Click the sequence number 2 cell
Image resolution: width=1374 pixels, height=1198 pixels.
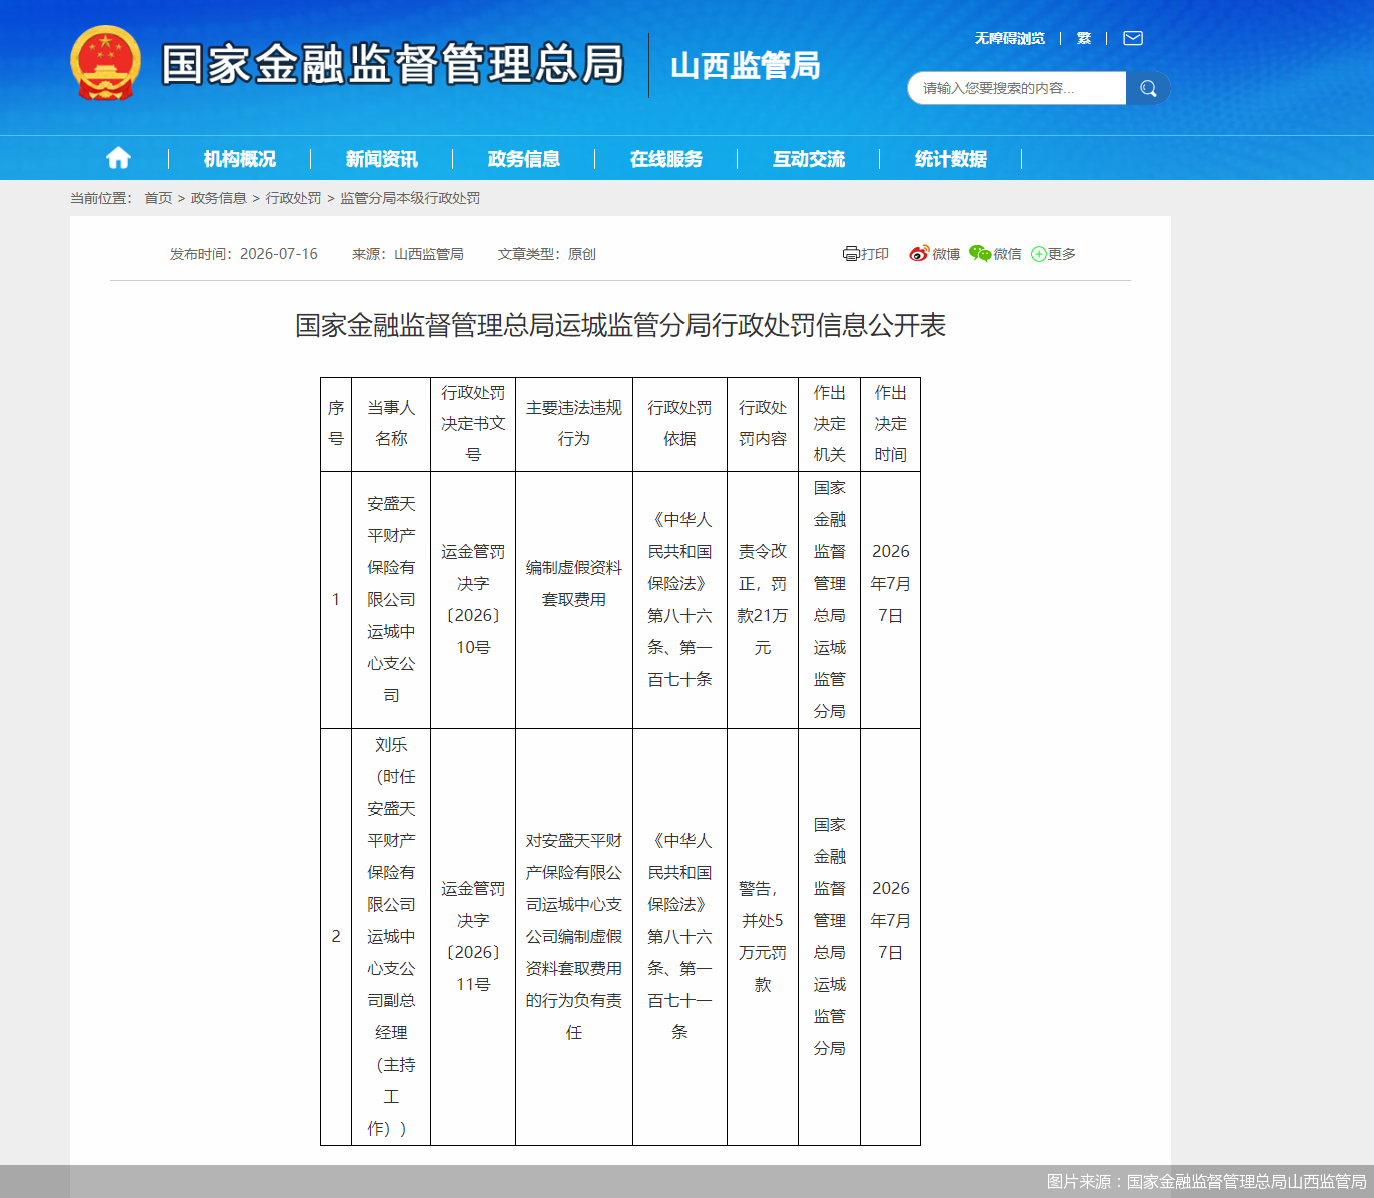[336, 937]
